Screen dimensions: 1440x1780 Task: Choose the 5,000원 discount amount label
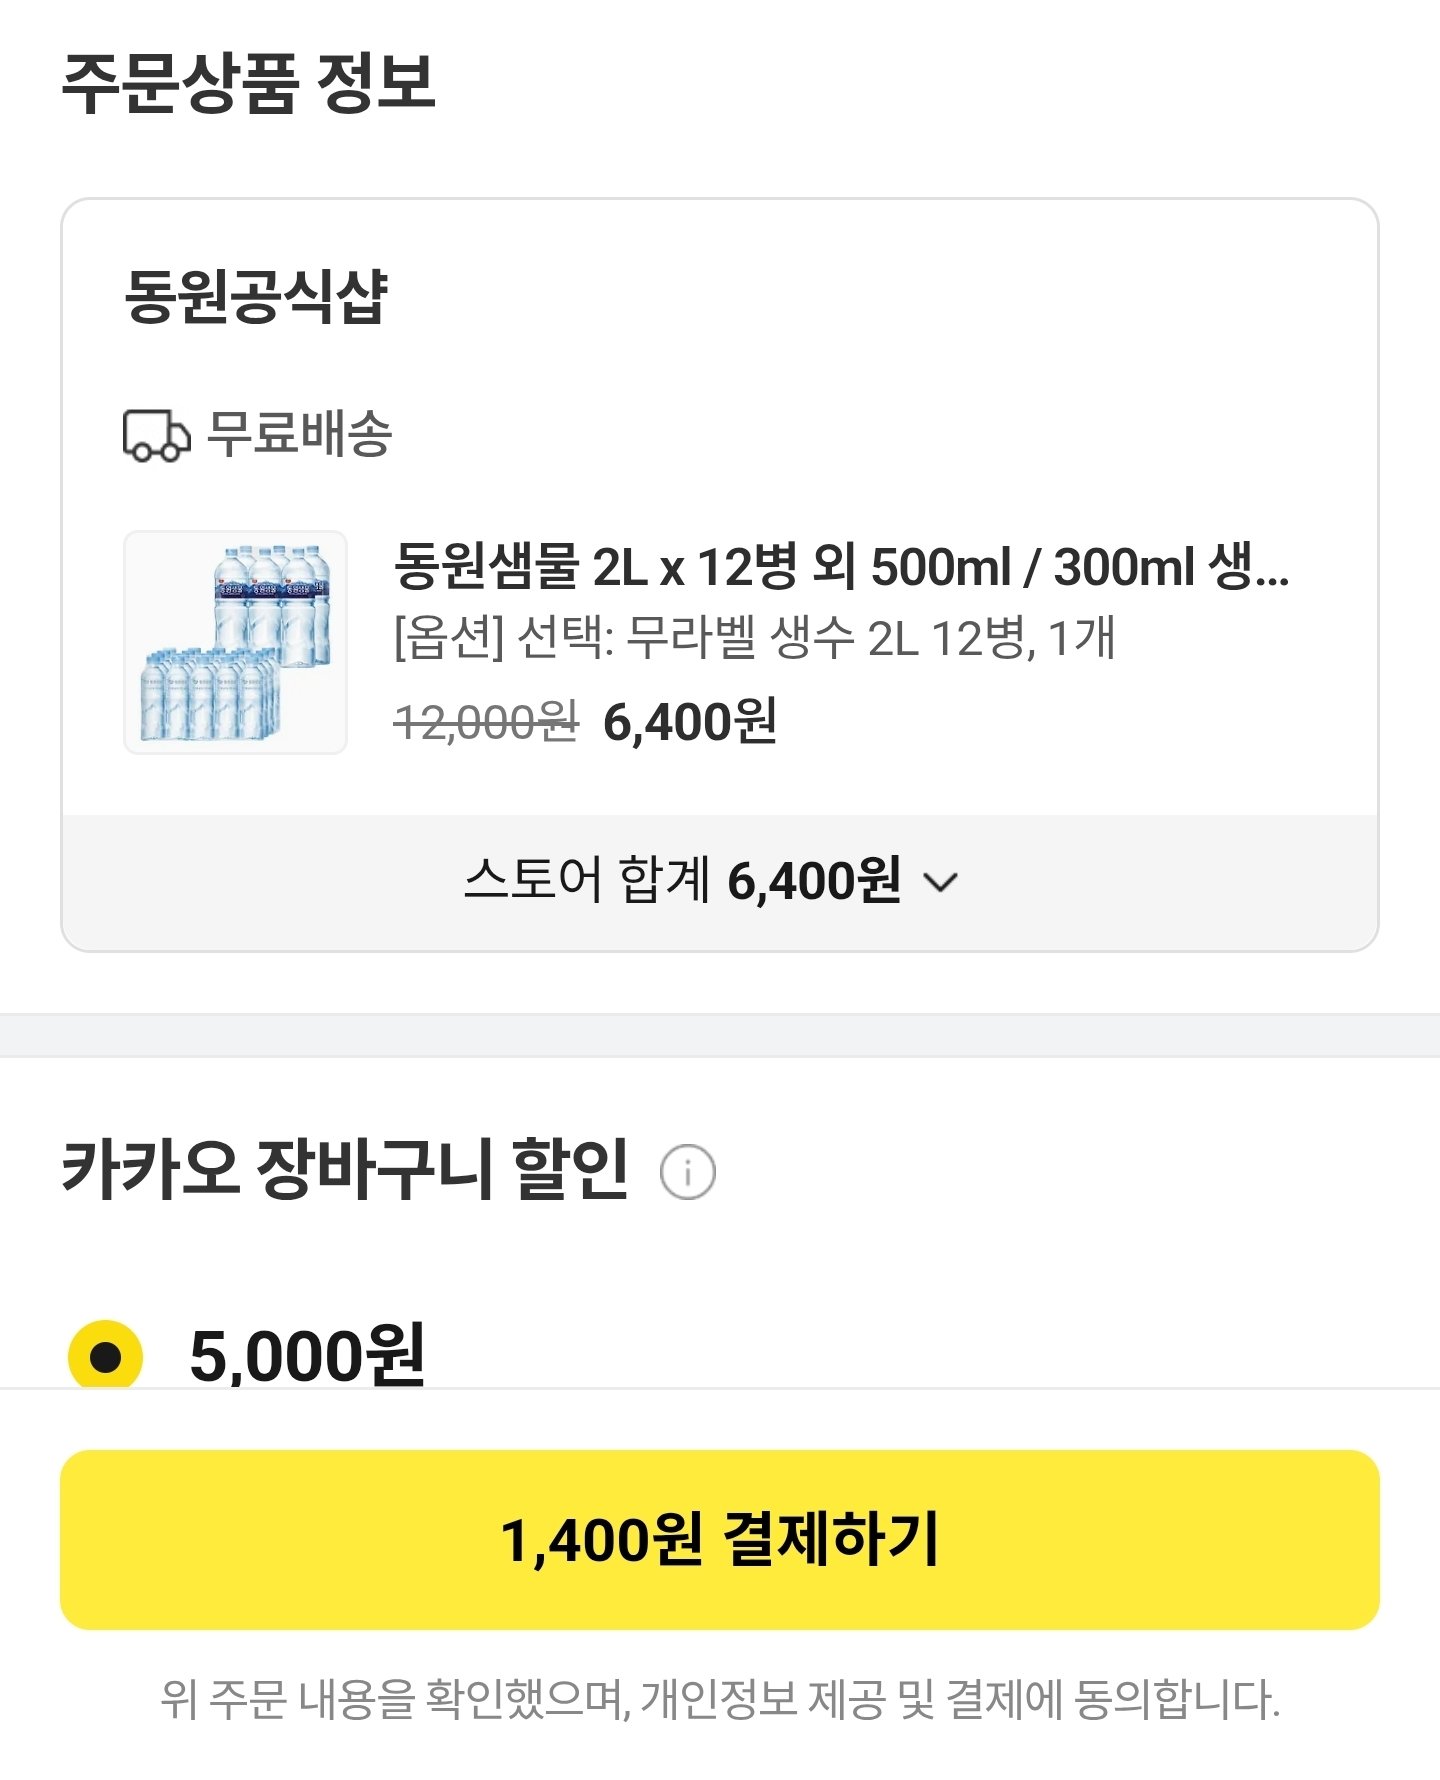coord(307,1355)
